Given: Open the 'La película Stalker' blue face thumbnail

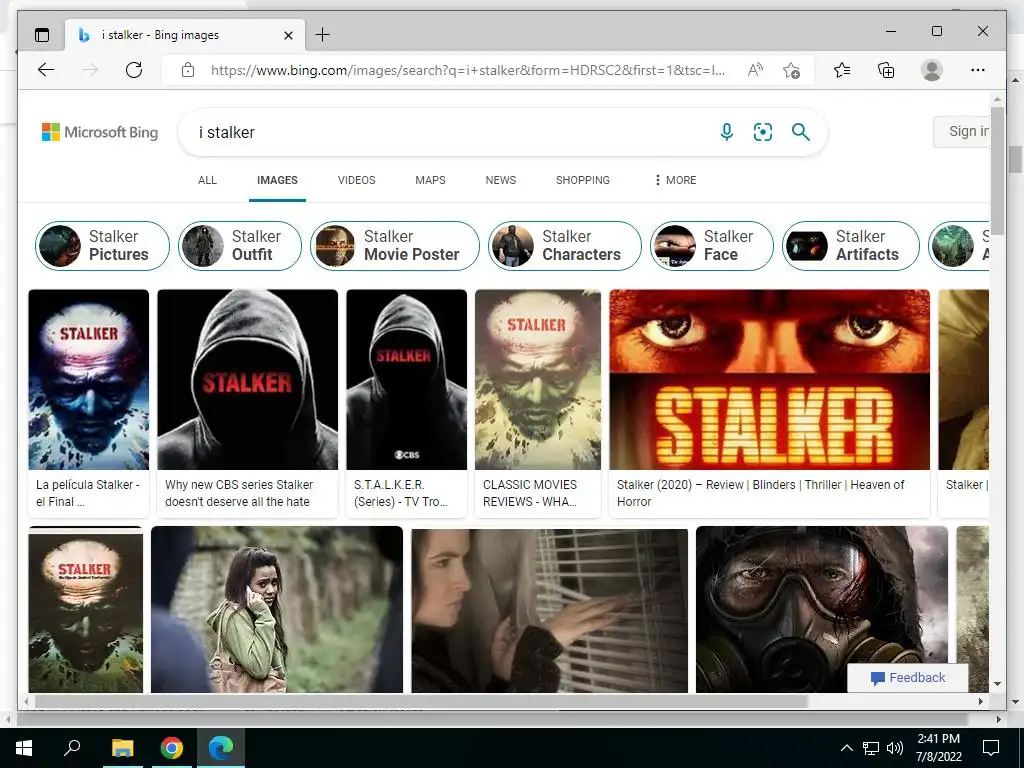Looking at the screenshot, I should click(89, 379).
